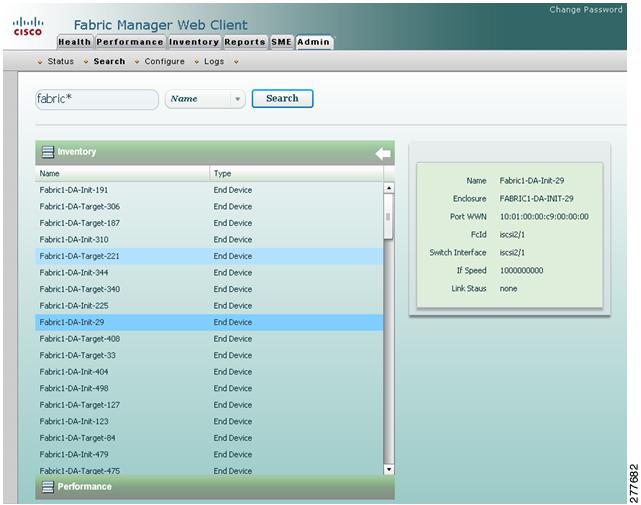Click the Inventory panel list icon
641x505 pixels.
pos(48,152)
